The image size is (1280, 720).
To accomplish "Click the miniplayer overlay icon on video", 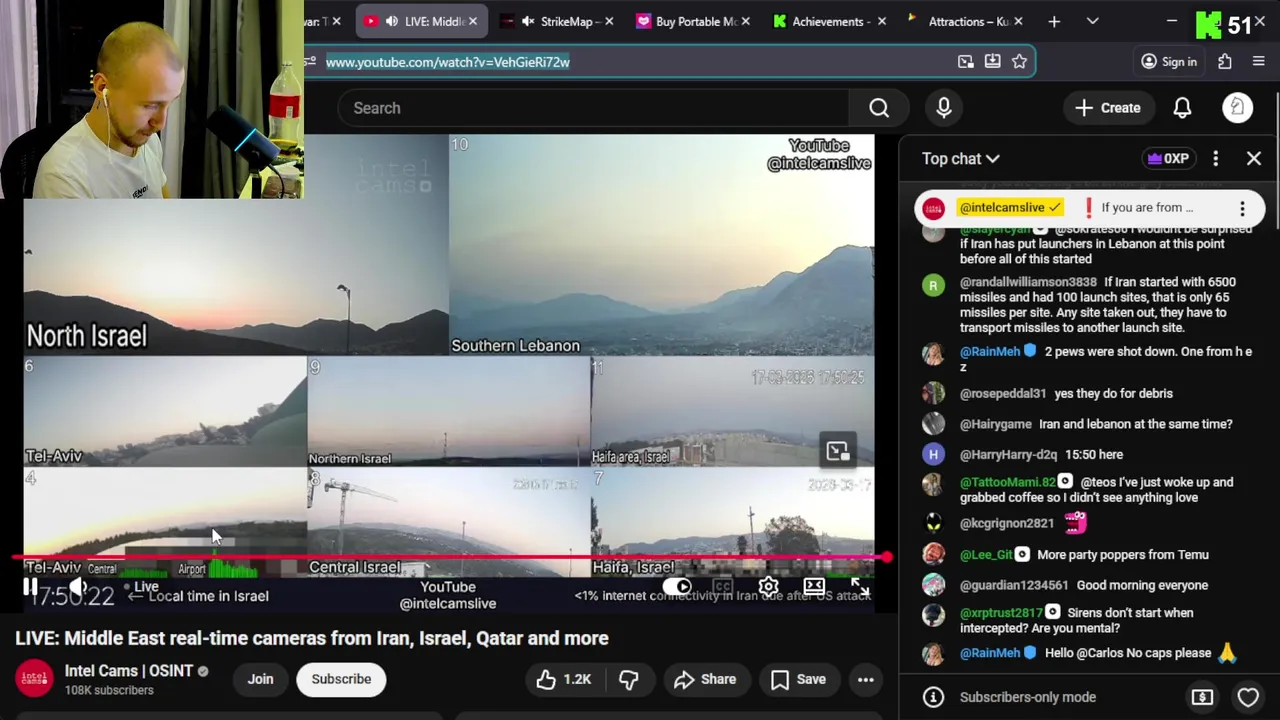I will coord(838,450).
